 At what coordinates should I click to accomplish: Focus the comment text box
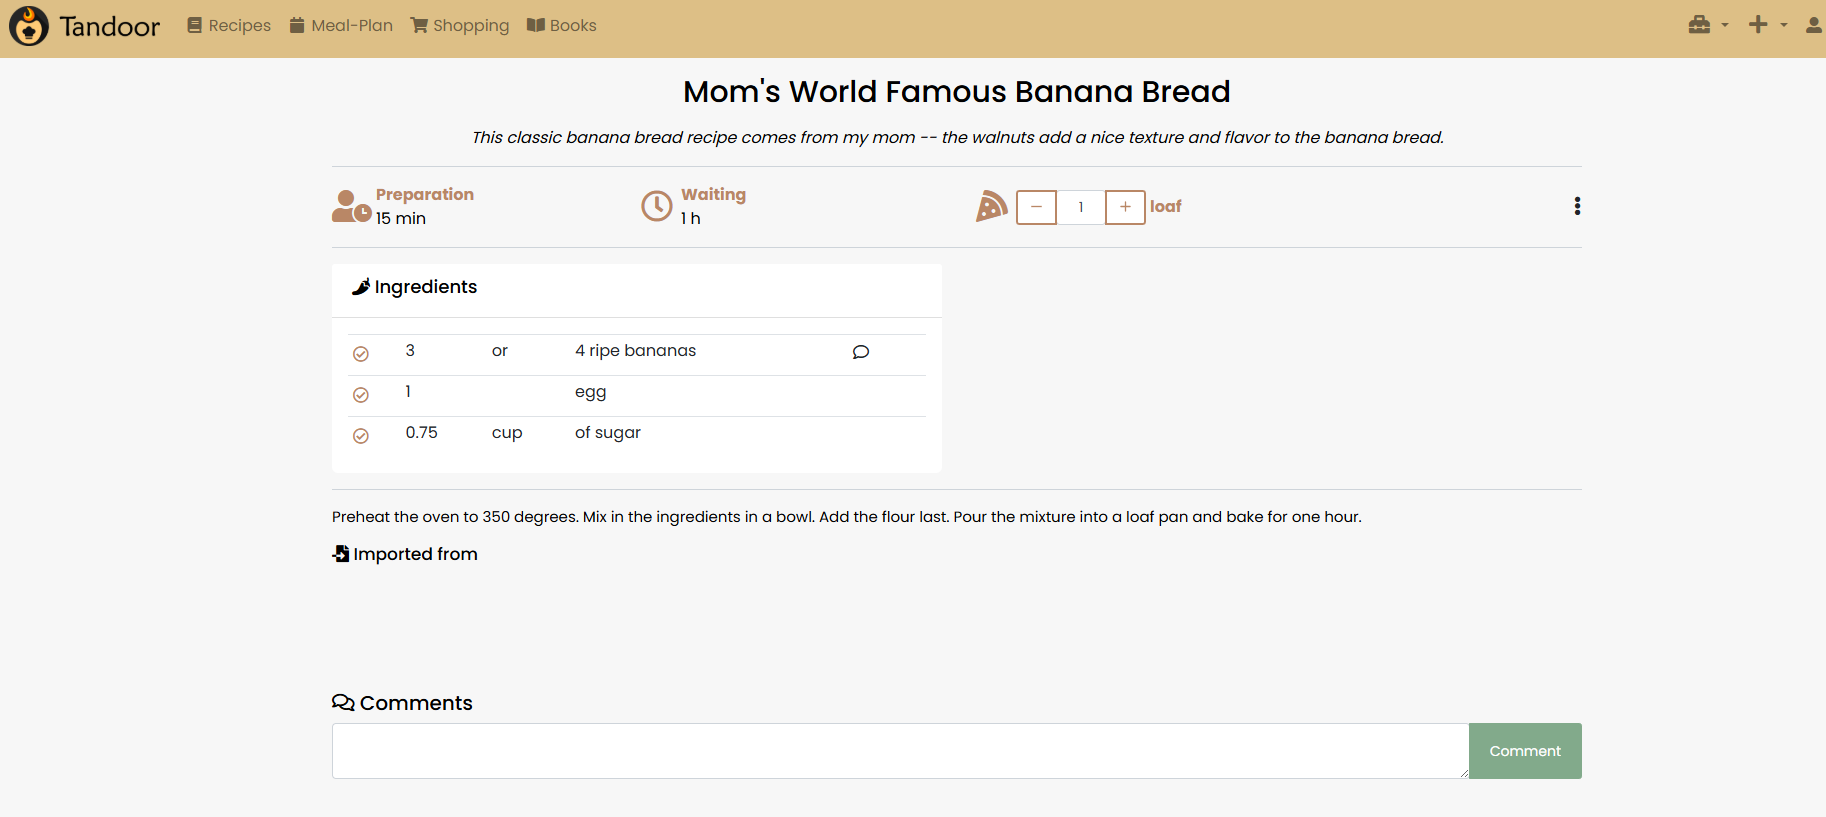[x=900, y=751]
